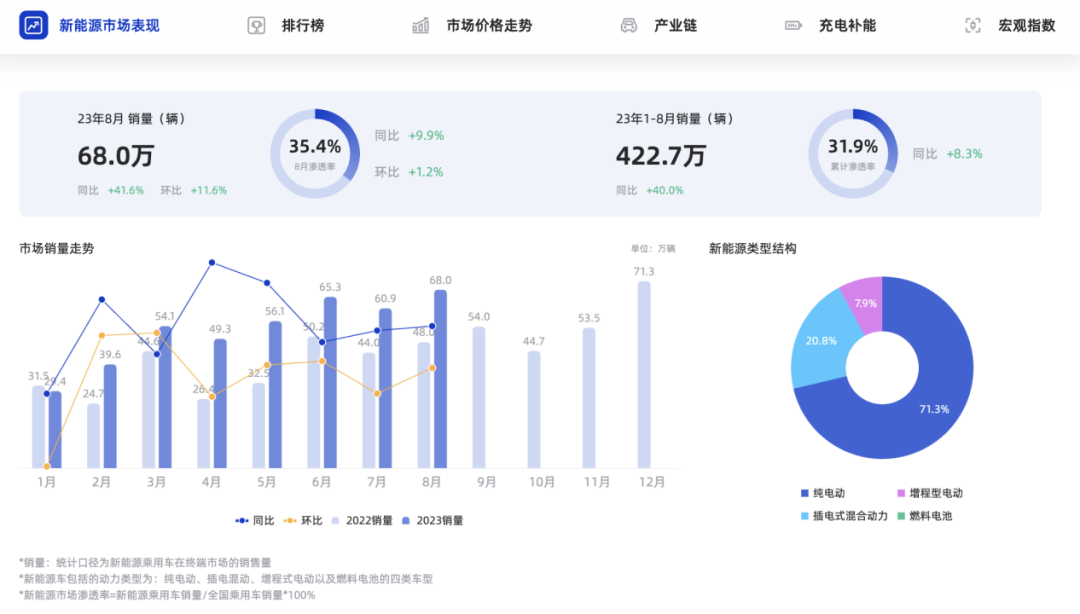Toggle 插电式混合动力 legend entry
Image resolution: width=1080 pixels, height=614 pixels.
click(843, 516)
